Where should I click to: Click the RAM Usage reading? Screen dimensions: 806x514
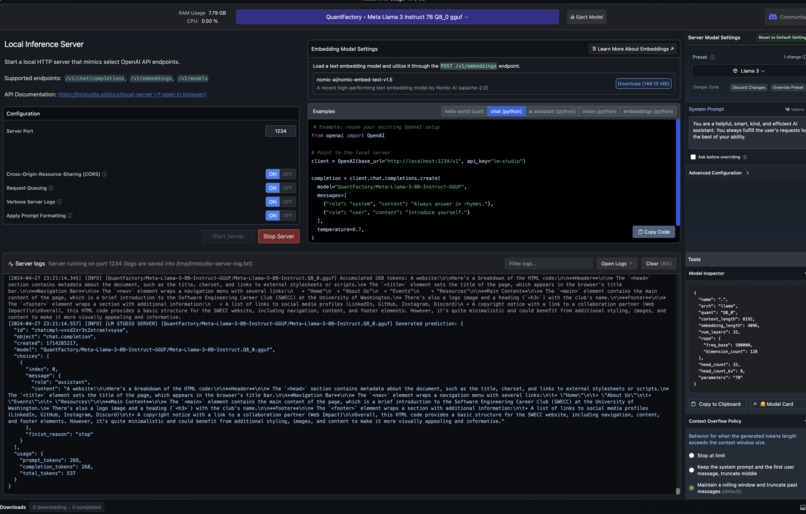click(x=202, y=13)
